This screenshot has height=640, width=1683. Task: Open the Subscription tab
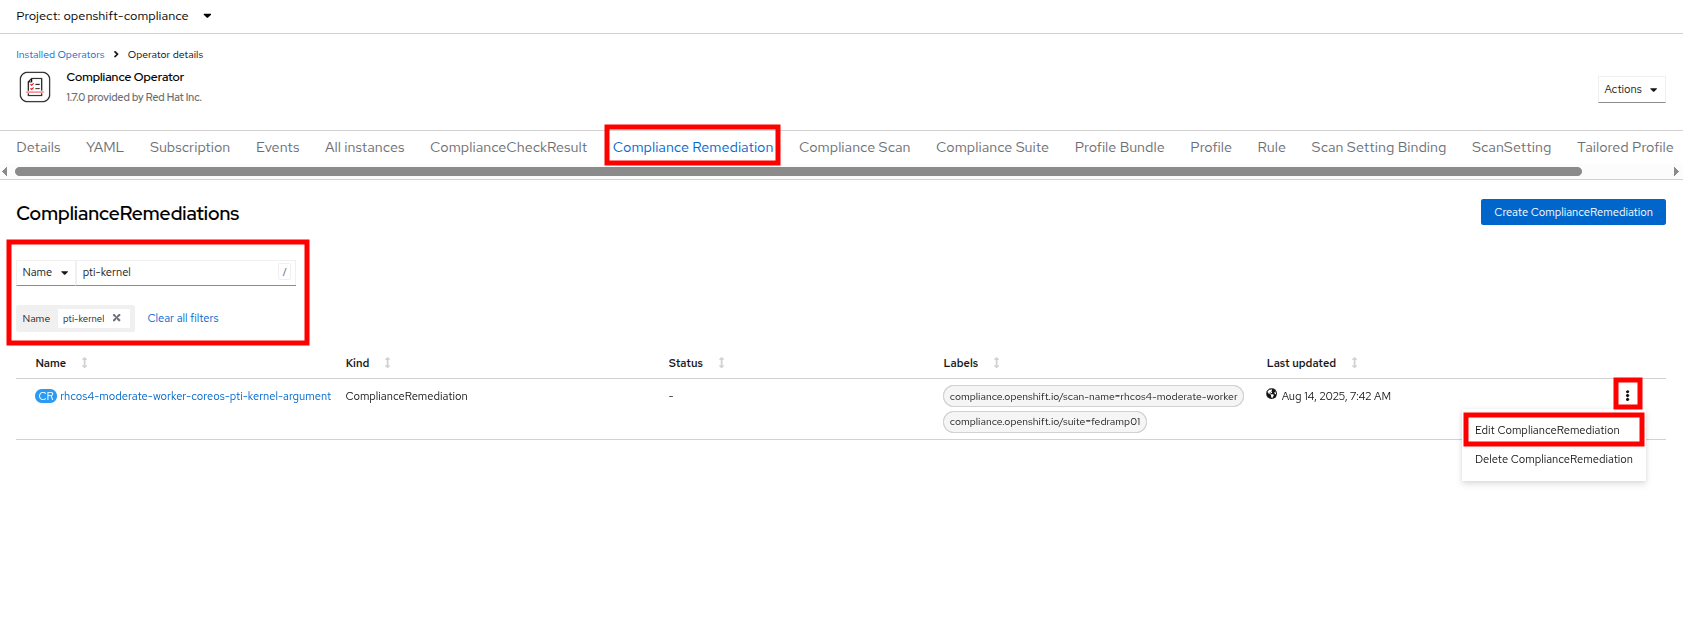(x=190, y=147)
